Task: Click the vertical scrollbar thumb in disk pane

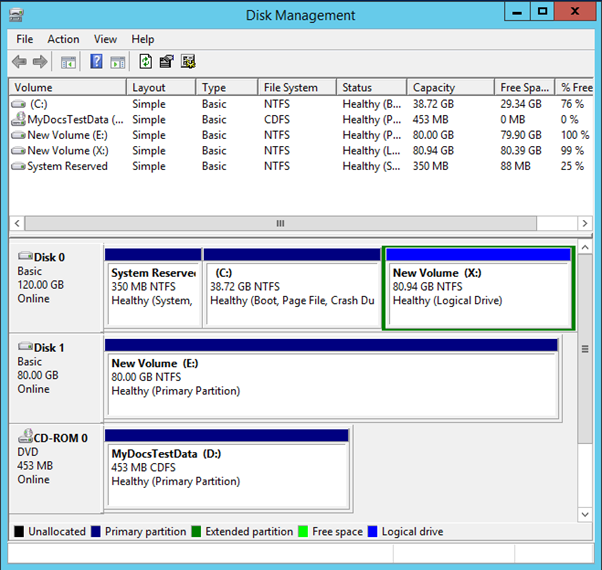Action: 585,349
